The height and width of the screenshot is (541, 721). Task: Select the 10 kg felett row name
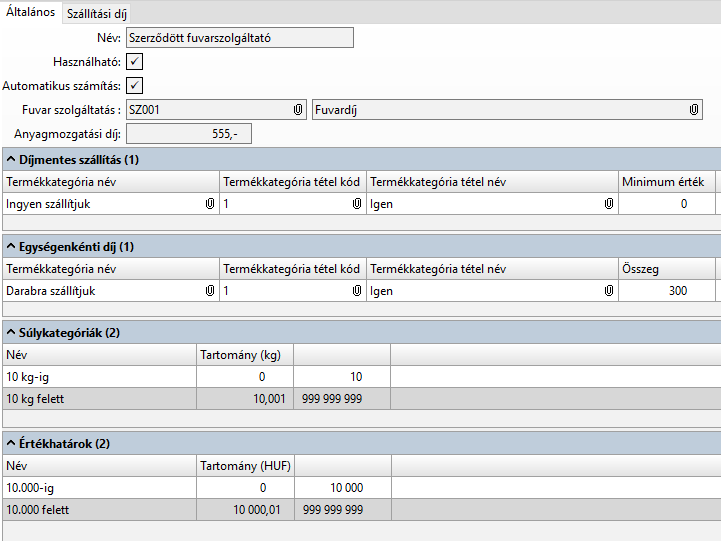click(99, 399)
